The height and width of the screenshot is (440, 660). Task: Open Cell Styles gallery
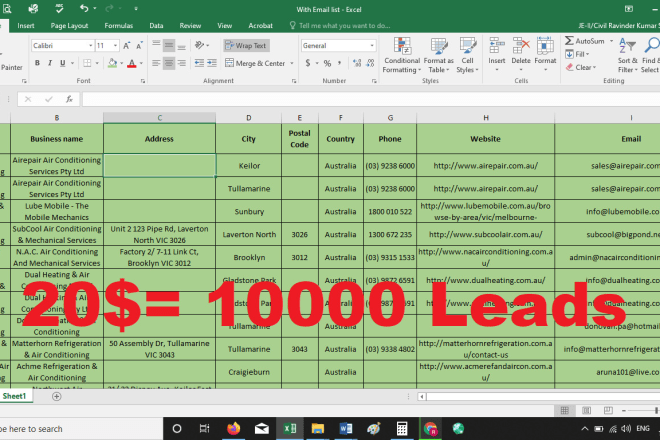pyautogui.click(x=467, y=55)
